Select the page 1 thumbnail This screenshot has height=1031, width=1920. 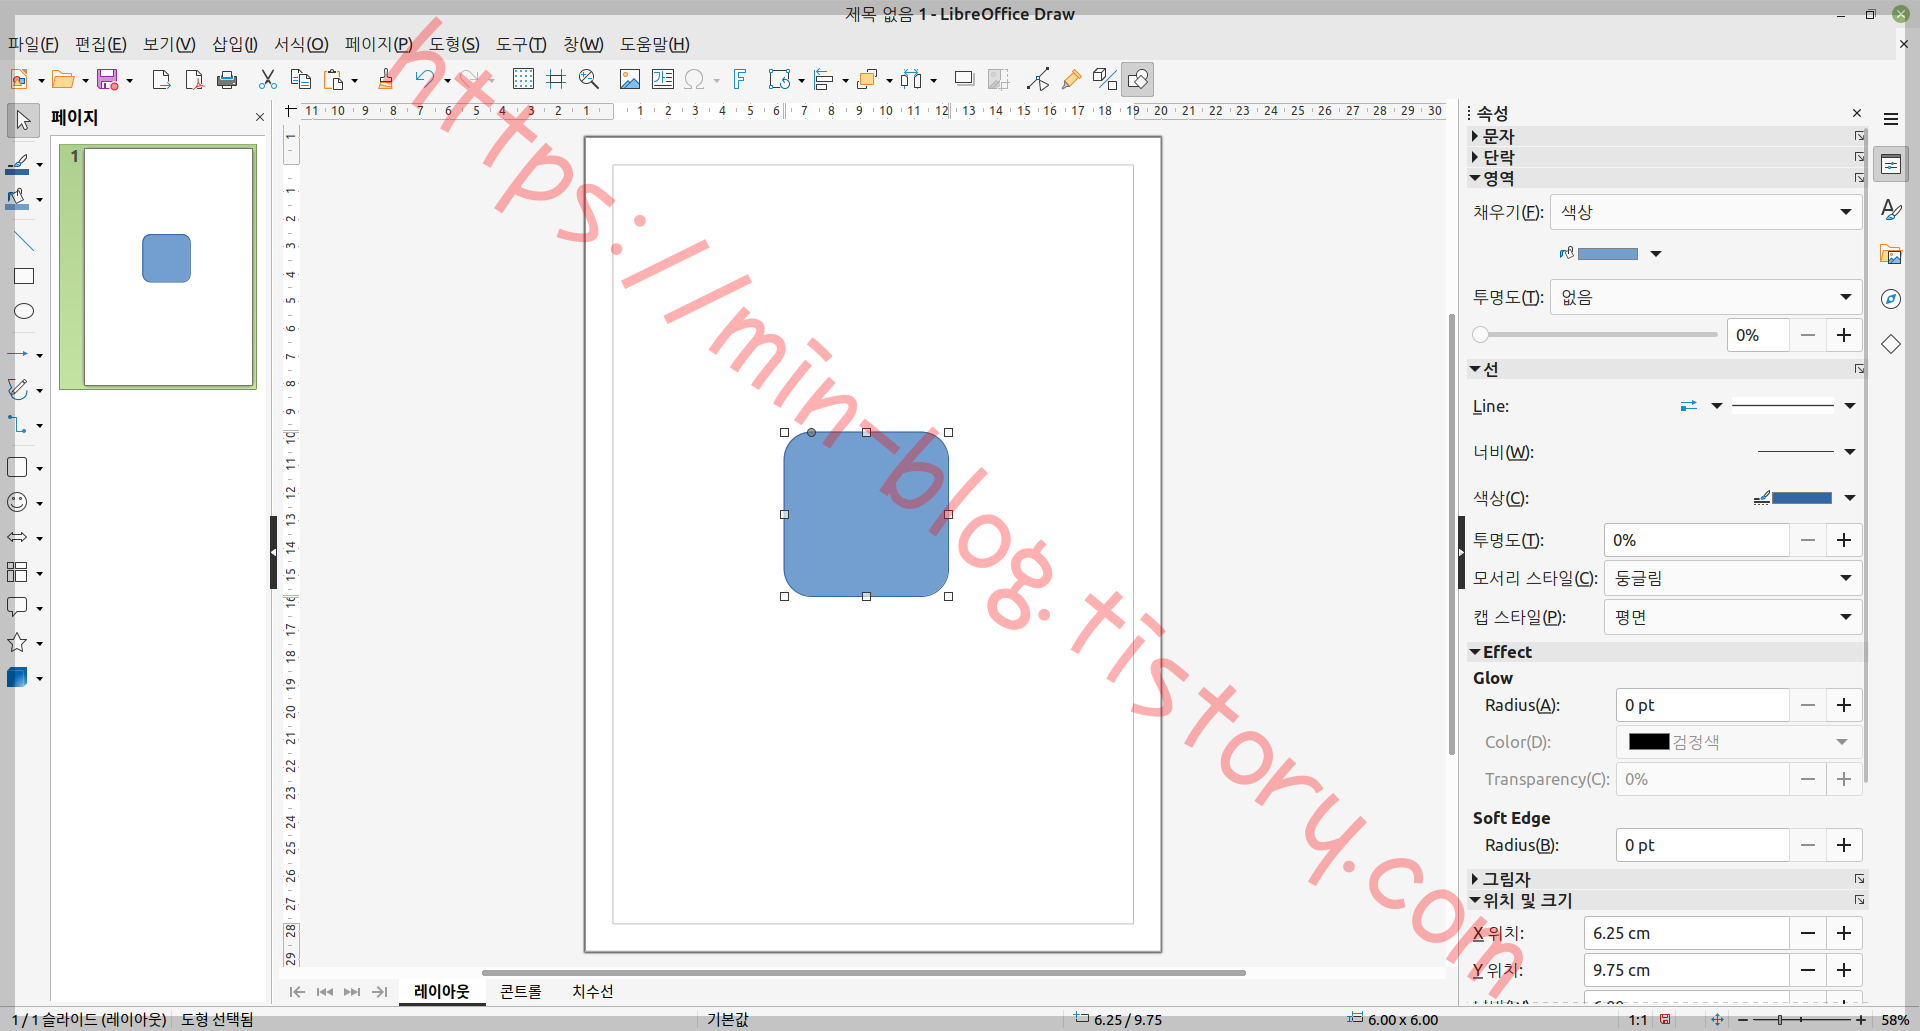click(x=168, y=267)
